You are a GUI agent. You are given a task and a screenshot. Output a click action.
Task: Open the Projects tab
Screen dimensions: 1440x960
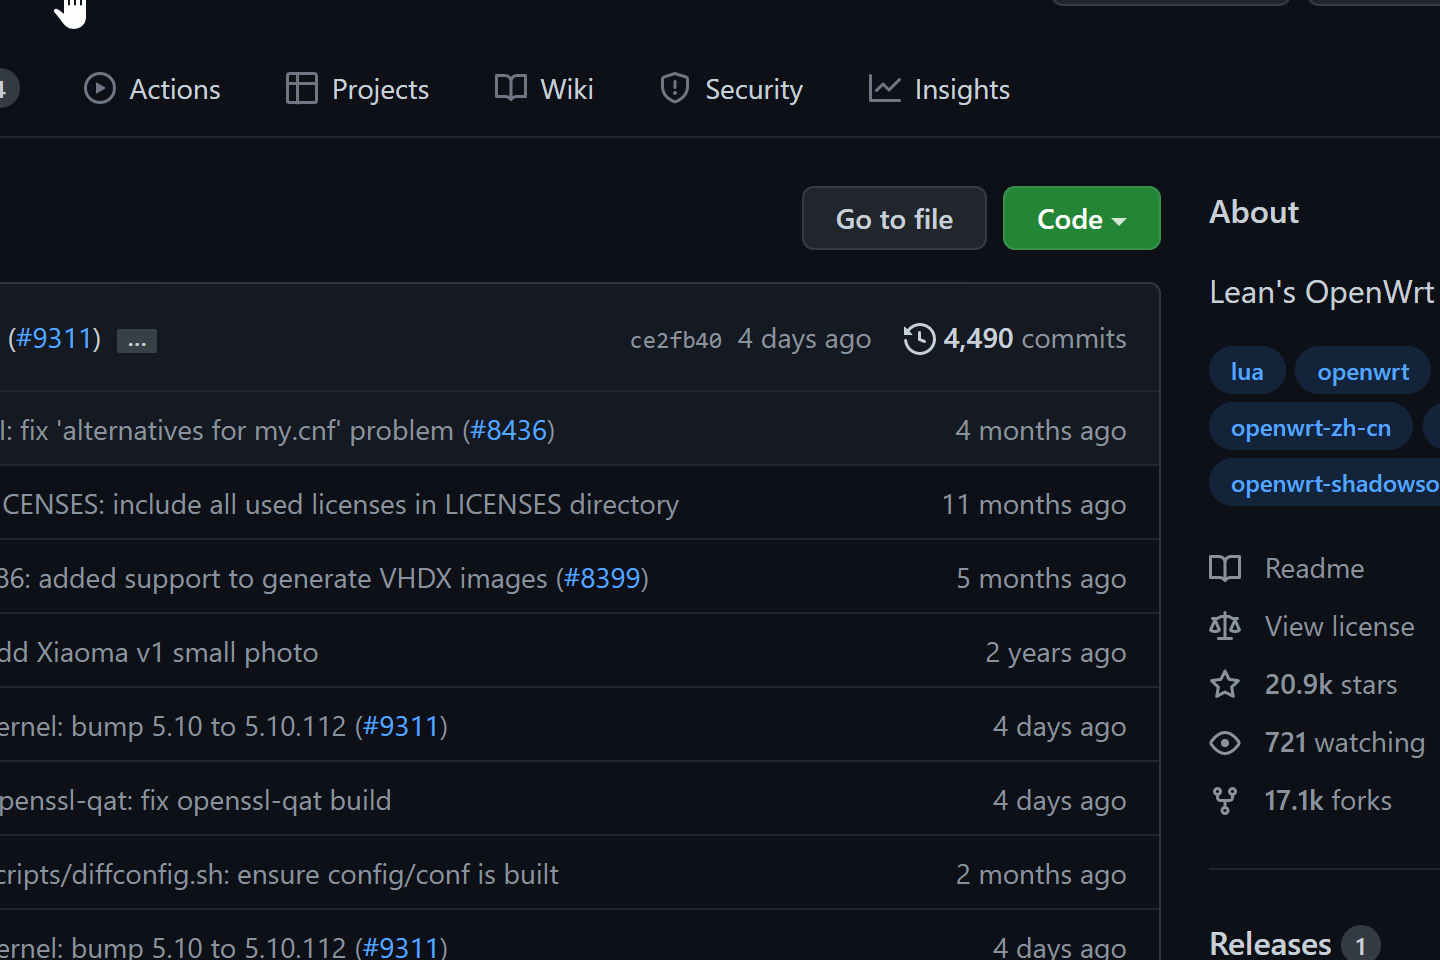(x=357, y=89)
